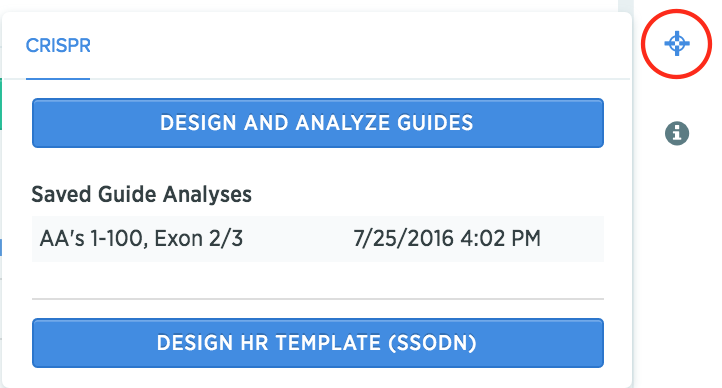
Task: Click the 7/25/2016 4:02 PM timestamp
Action: 447,238
